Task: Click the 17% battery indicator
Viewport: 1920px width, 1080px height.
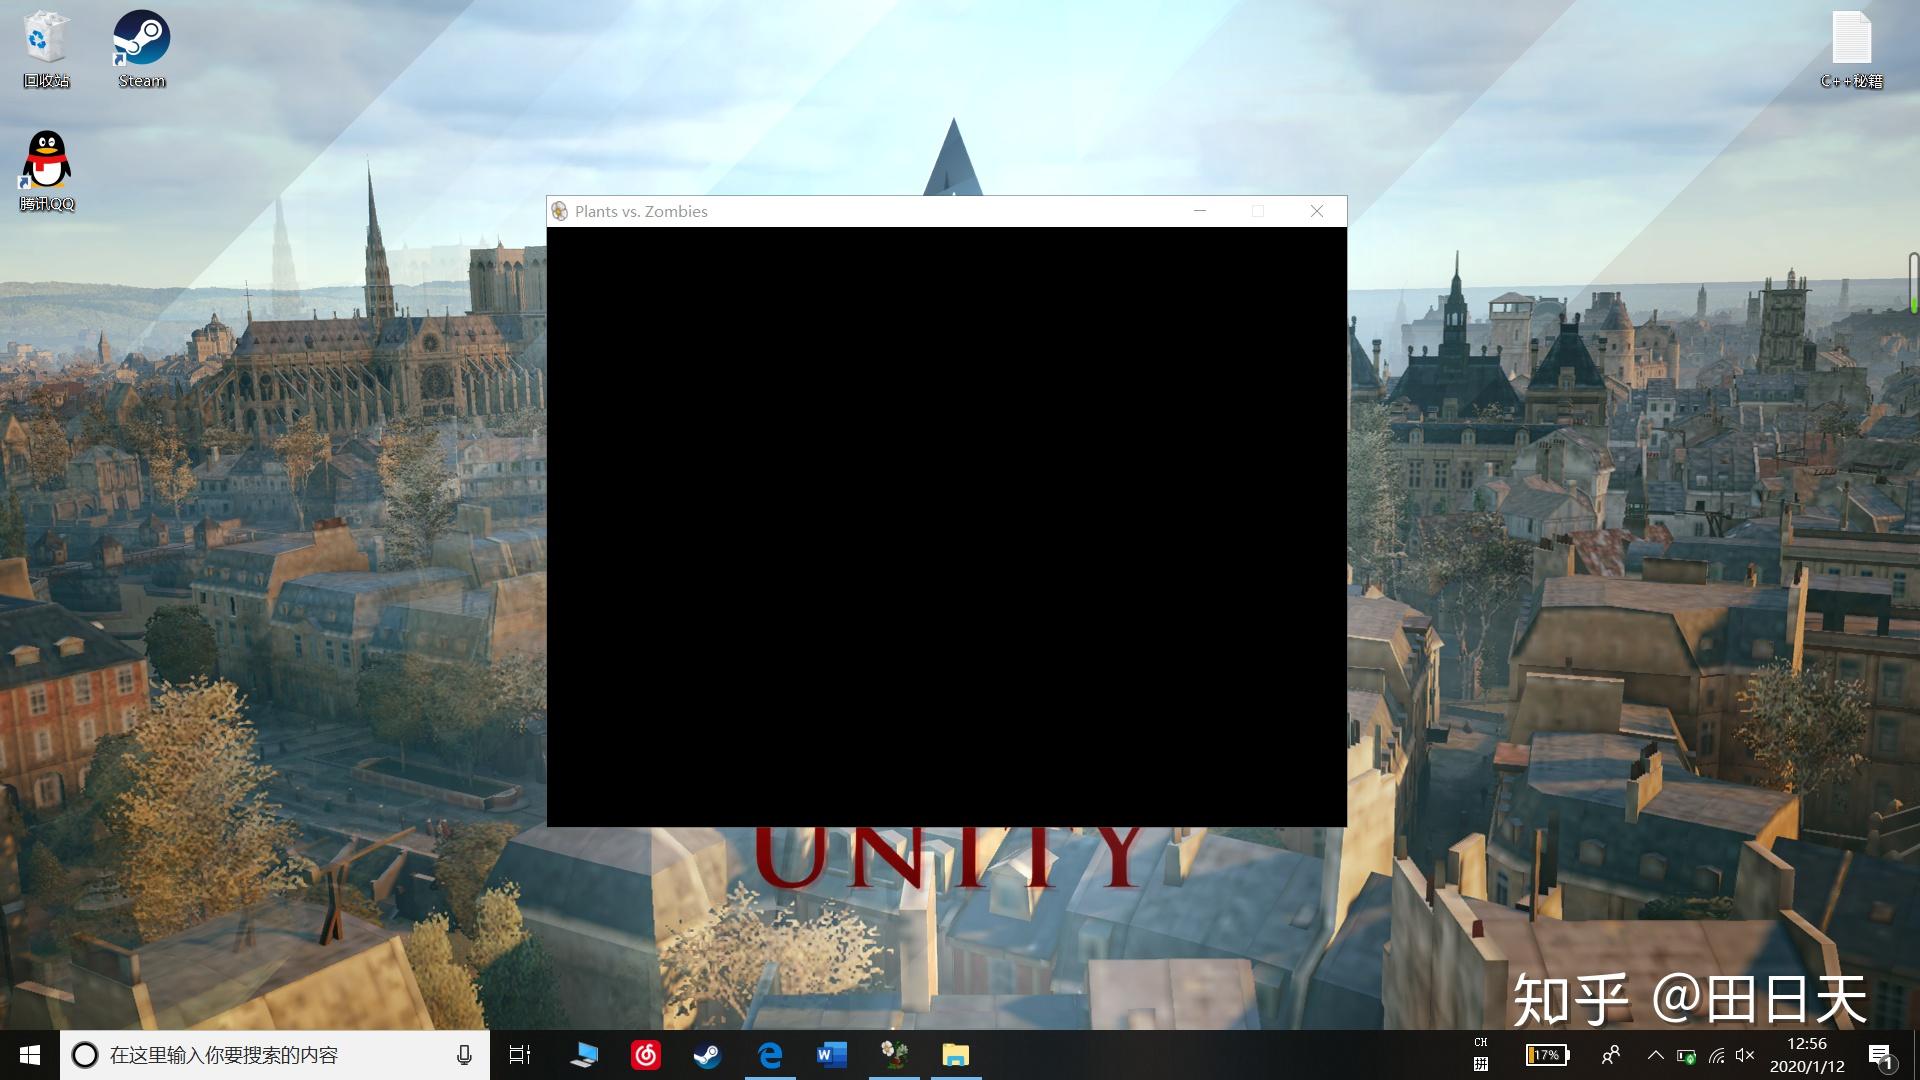Action: tap(1547, 1055)
